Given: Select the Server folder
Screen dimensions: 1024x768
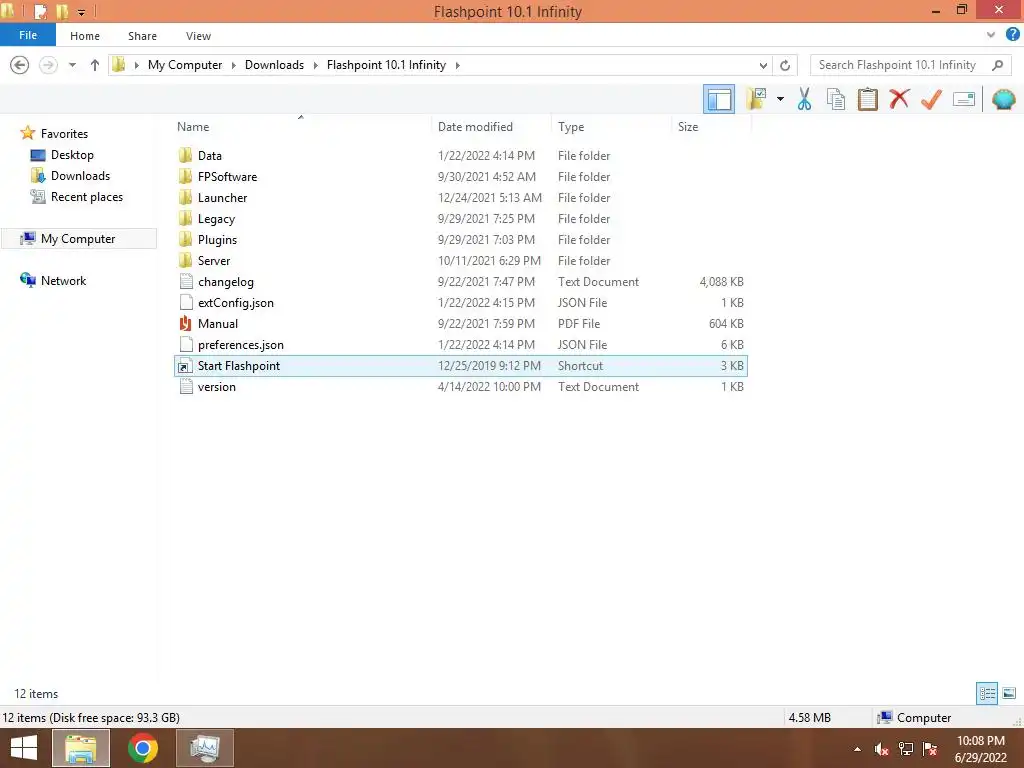Looking at the screenshot, I should pyautogui.click(x=460, y=261).
